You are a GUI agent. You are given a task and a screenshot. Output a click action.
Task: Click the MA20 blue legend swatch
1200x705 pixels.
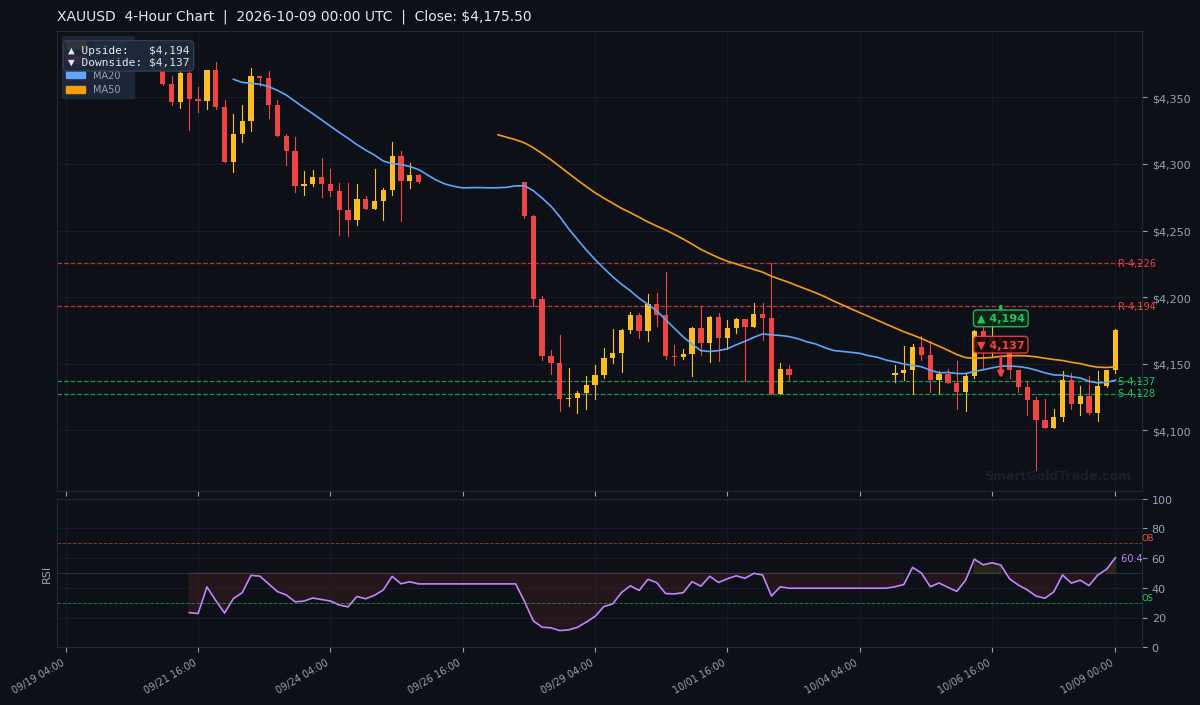[x=76, y=75]
